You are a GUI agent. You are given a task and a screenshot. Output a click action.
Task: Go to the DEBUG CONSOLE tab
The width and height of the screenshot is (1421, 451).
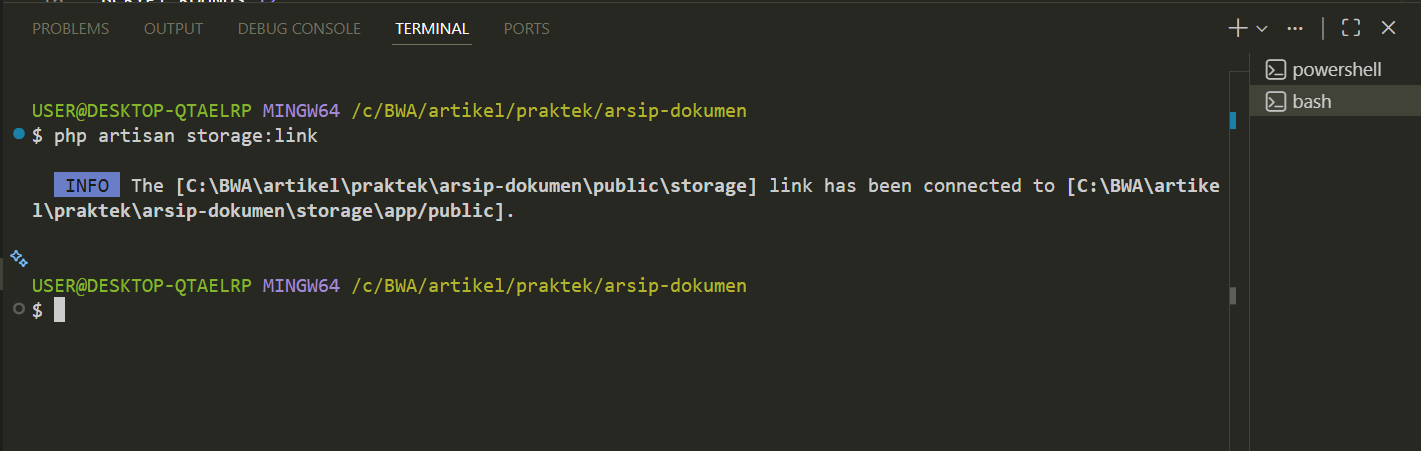[299, 28]
